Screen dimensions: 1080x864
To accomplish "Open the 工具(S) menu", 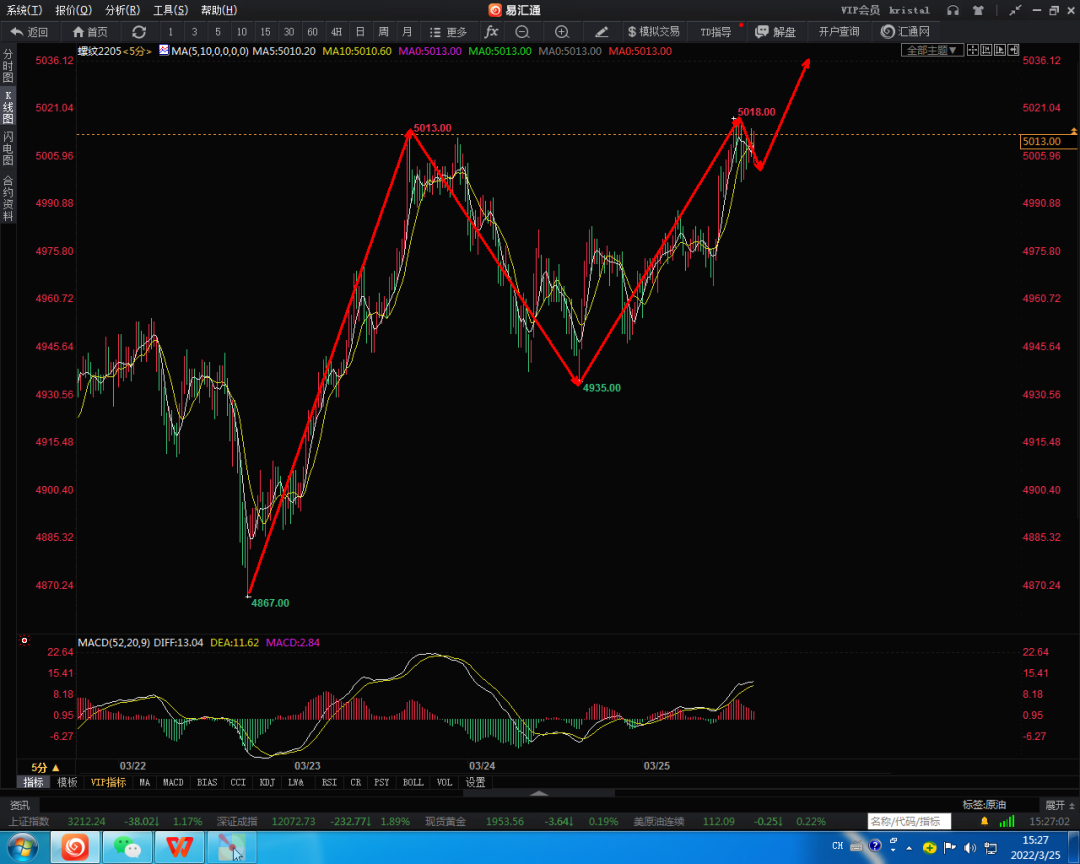I will click(x=170, y=10).
